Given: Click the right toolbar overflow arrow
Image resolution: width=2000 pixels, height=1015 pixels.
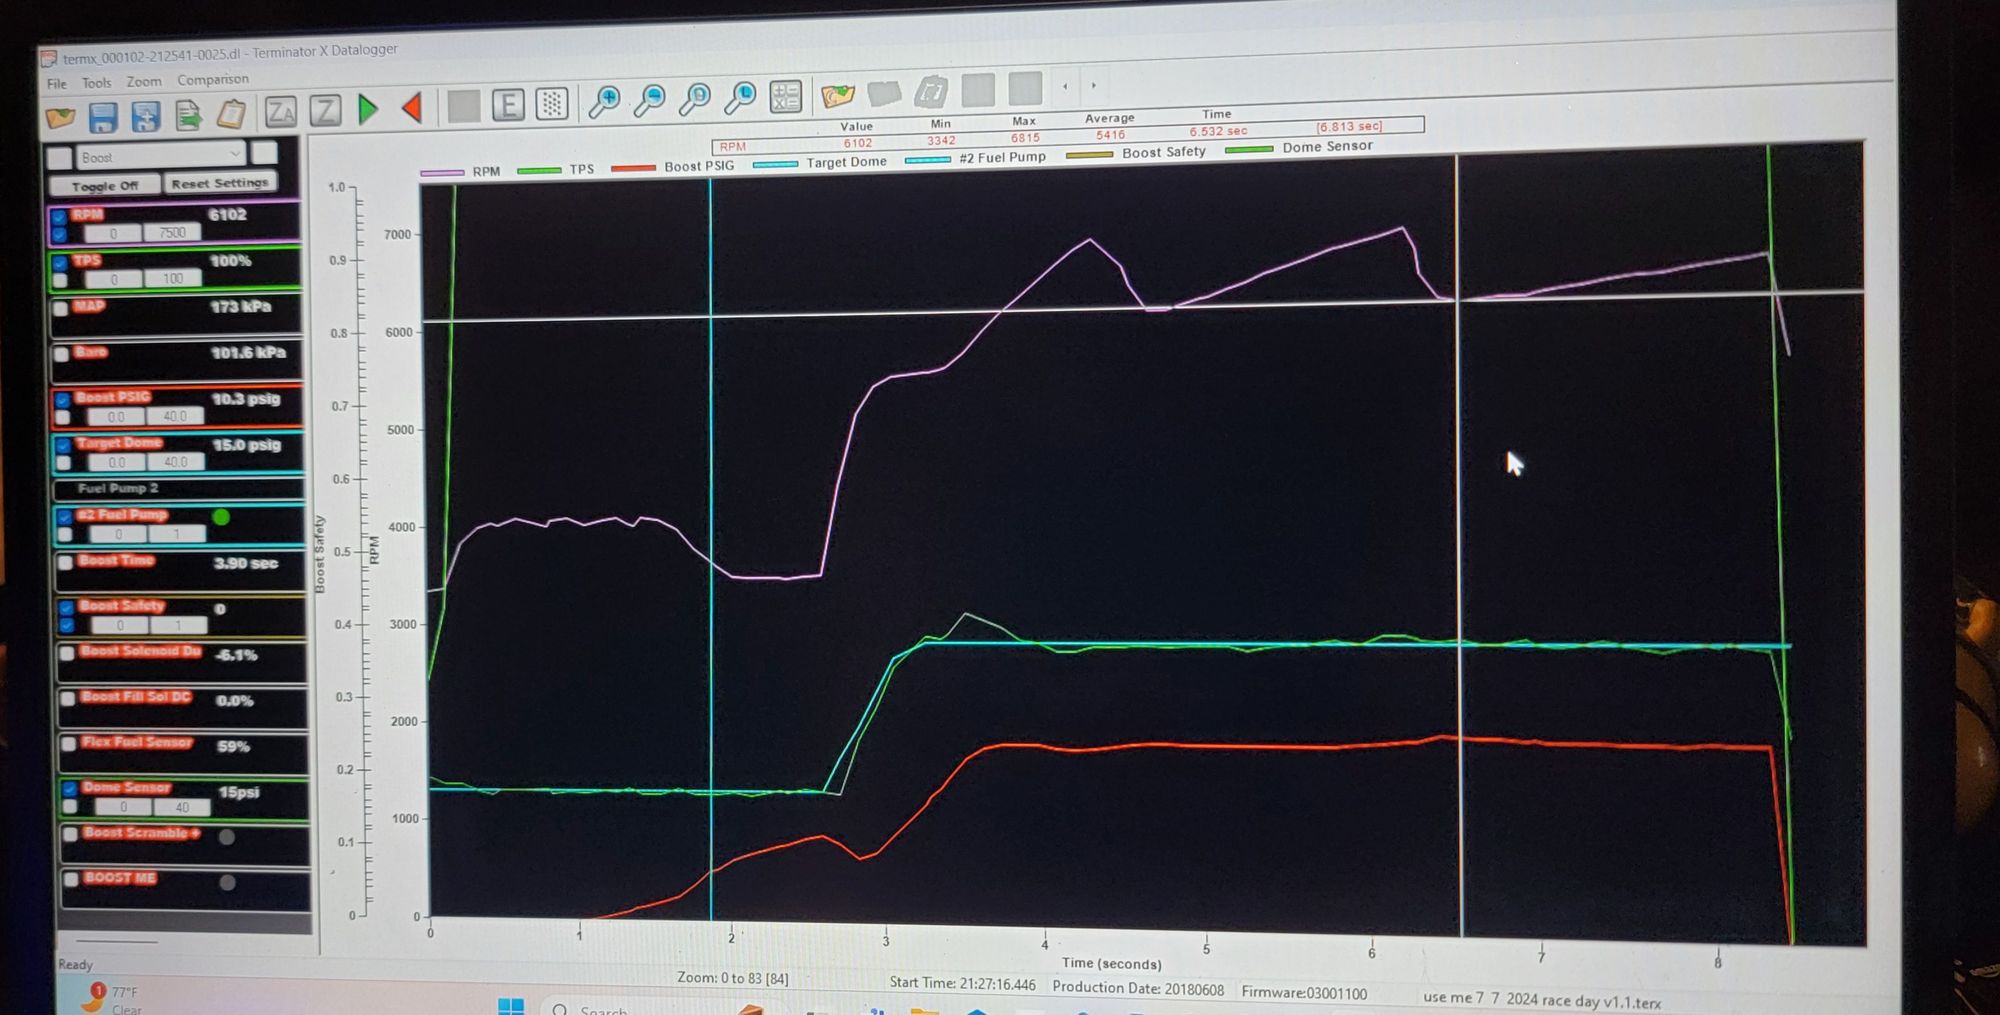Looking at the screenshot, I should [1093, 86].
